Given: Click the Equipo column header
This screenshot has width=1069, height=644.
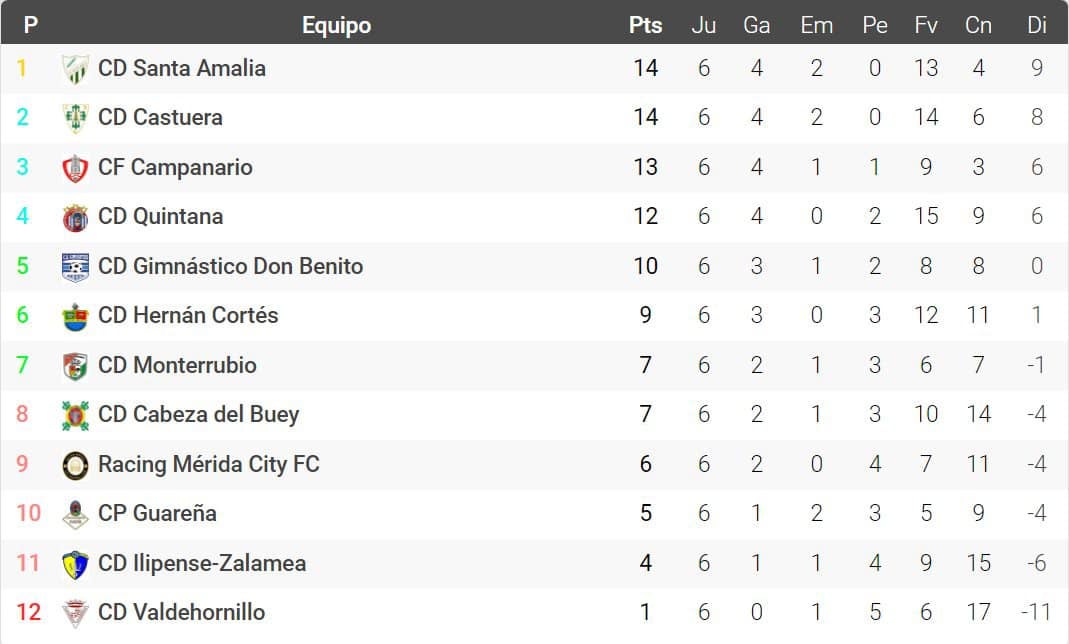Looking at the screenshot, I should tap(337, 25).
